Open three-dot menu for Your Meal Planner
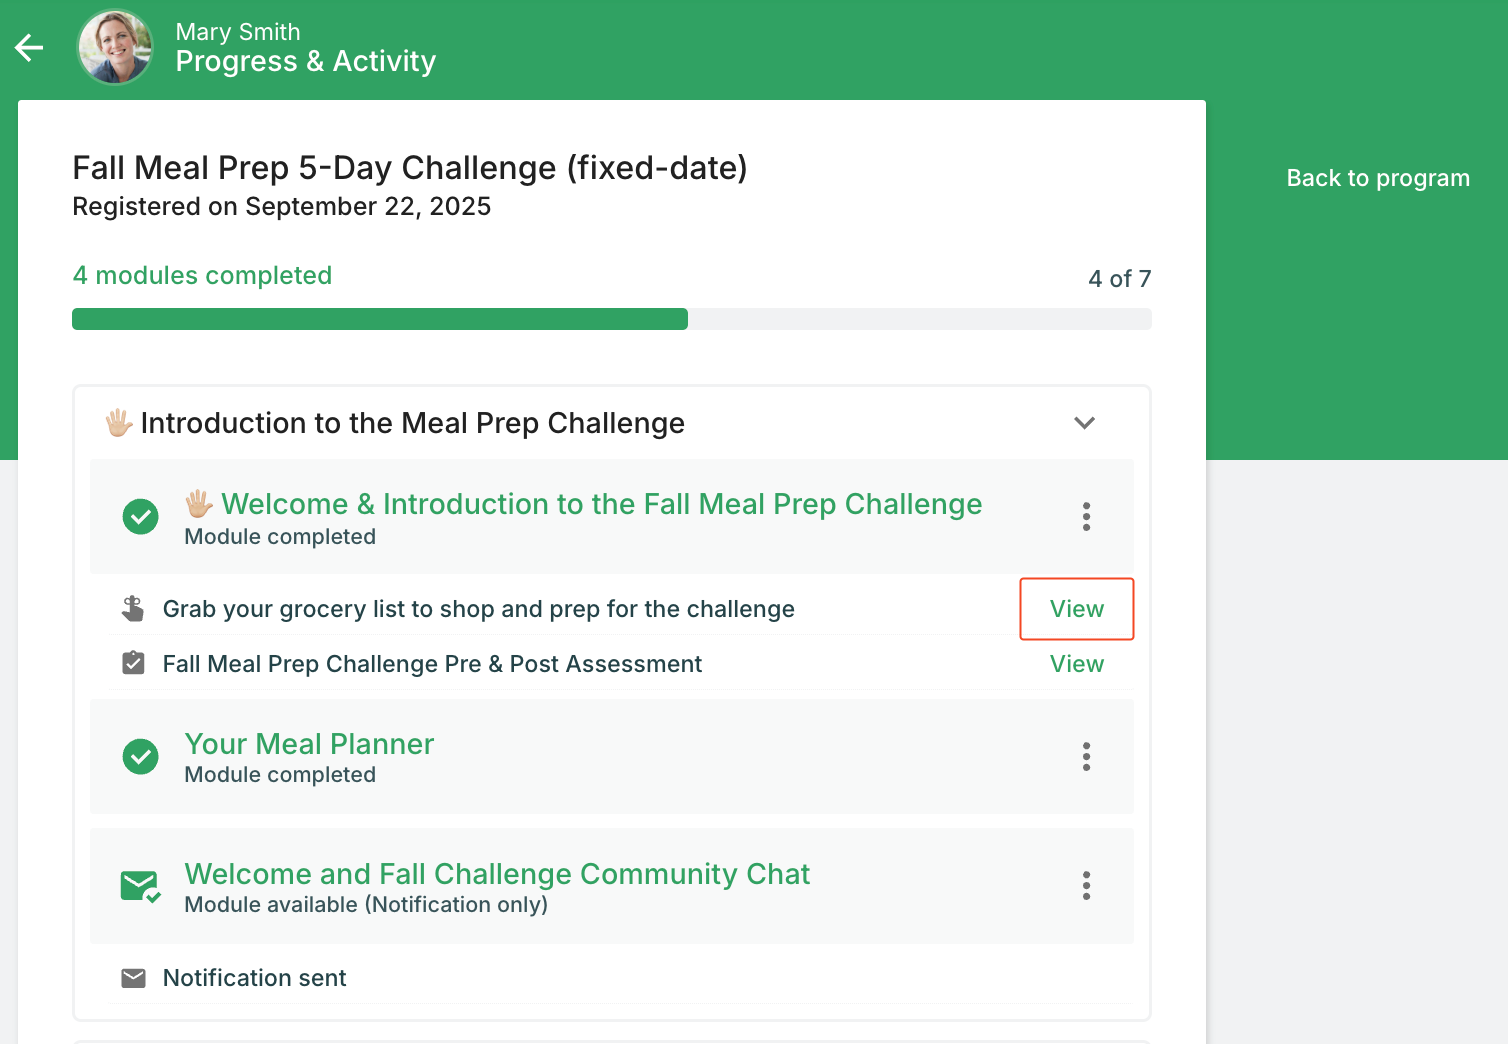This screenshot has width=1508, height=1044. (x=1086, y=756)
